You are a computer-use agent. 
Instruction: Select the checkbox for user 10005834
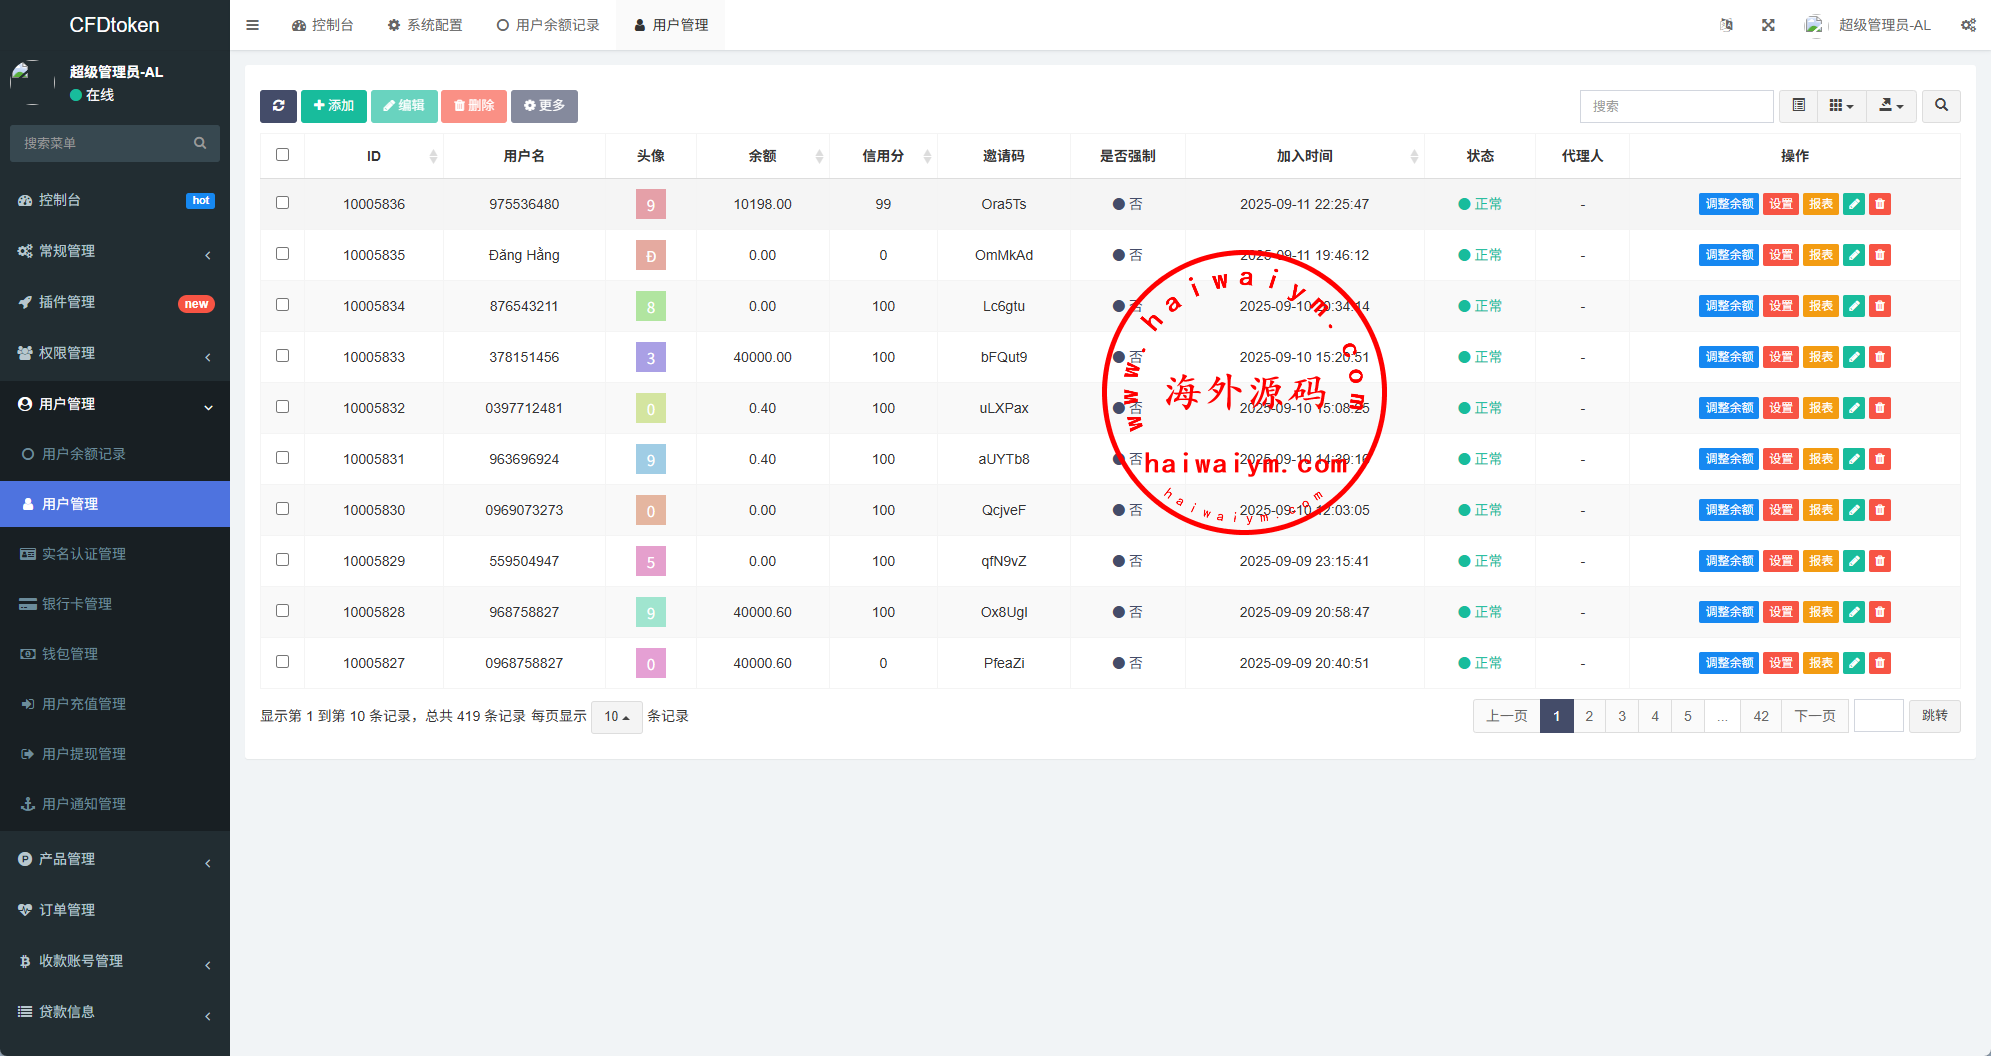point(283,305)
